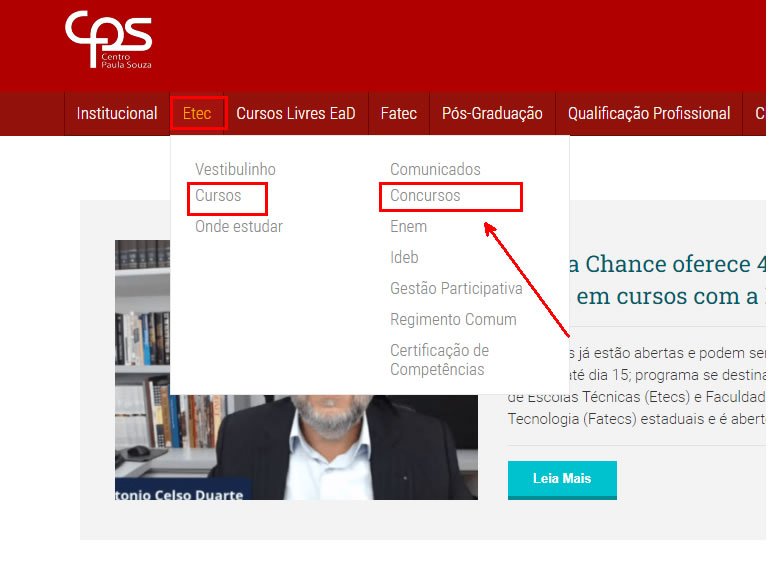Select the Pós-Graduação menu item
Image resolution: width=775 pixels, height=586 pixels.
coord(492,114)
